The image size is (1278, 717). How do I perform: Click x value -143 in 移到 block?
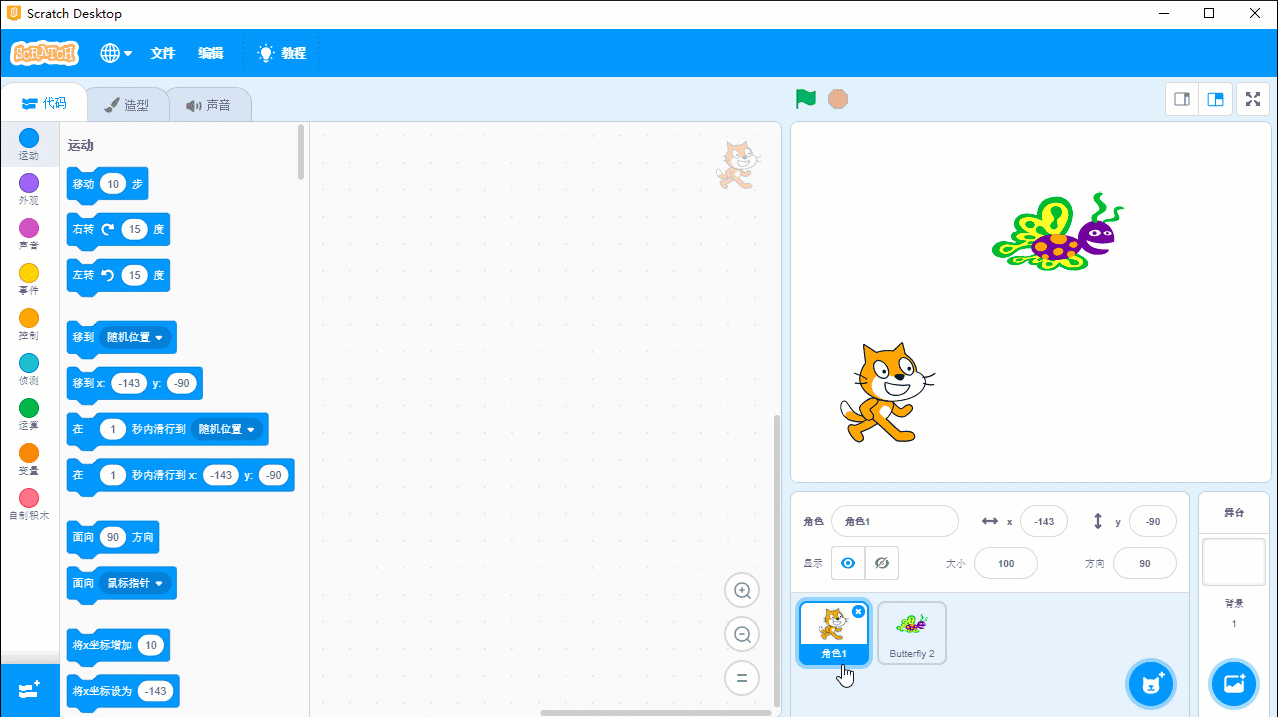click(x=130, y=383)
